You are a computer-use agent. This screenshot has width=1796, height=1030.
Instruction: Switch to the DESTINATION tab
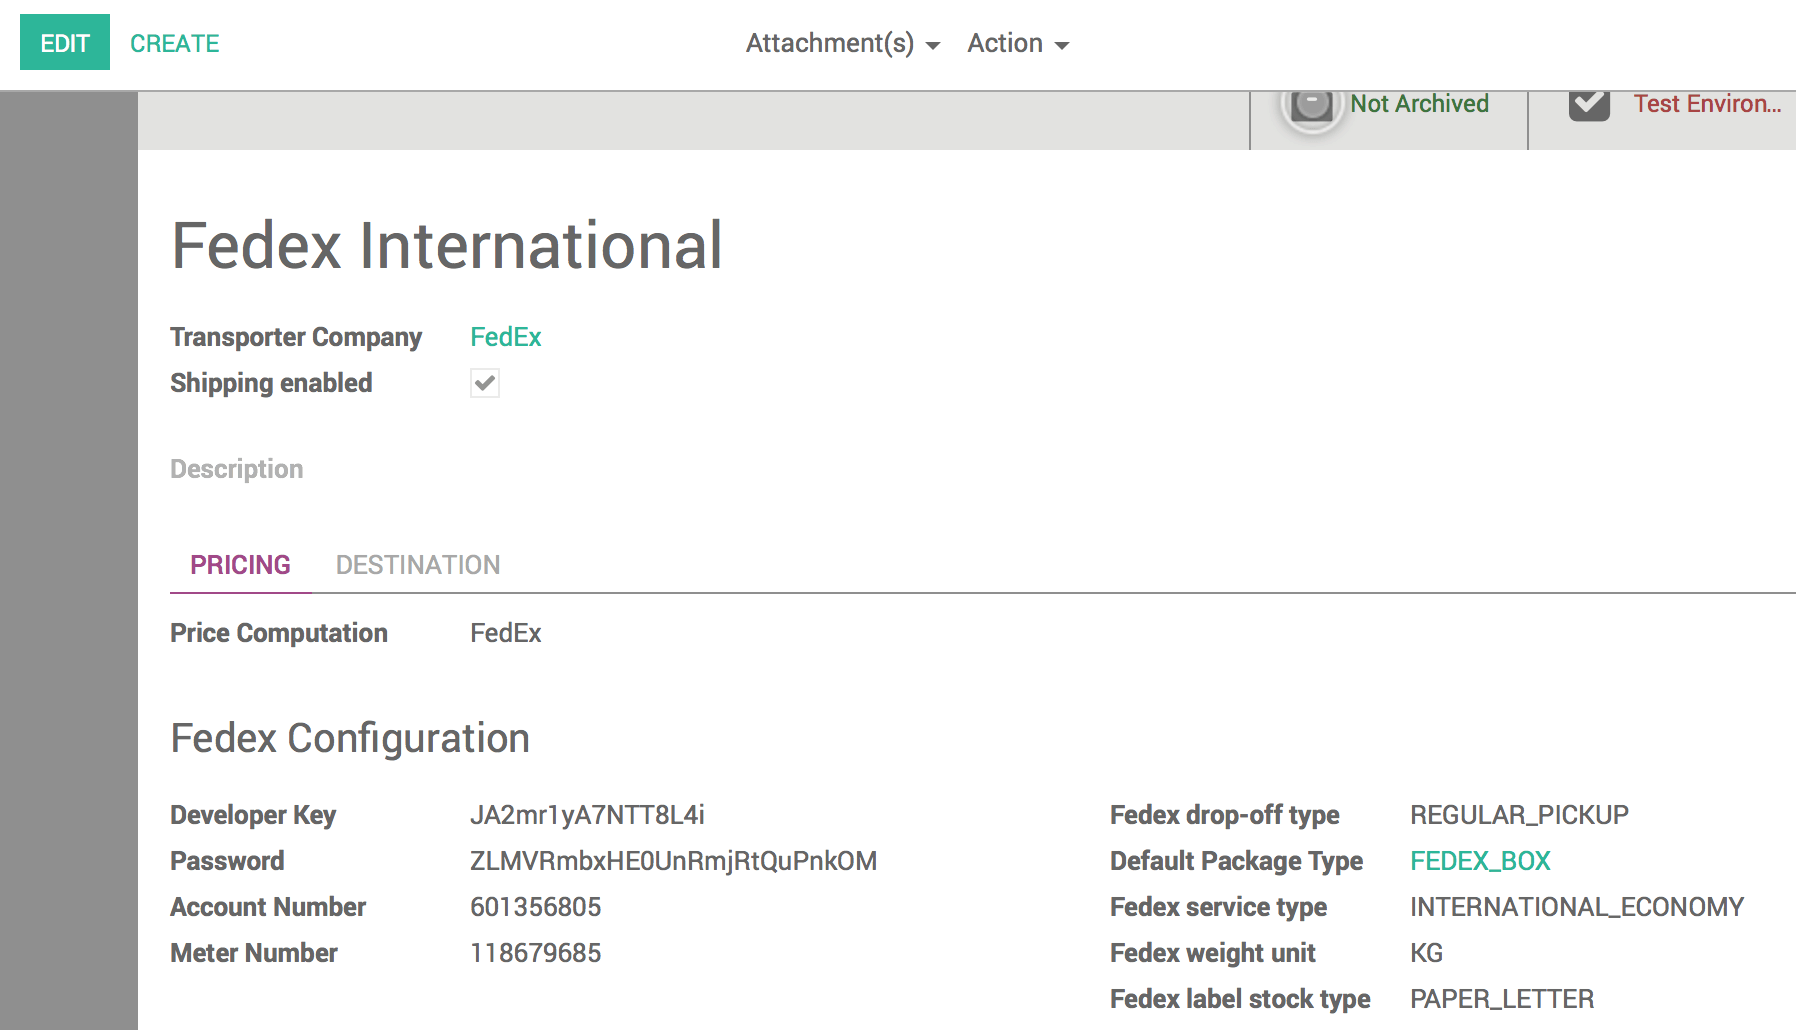[418, 564]
